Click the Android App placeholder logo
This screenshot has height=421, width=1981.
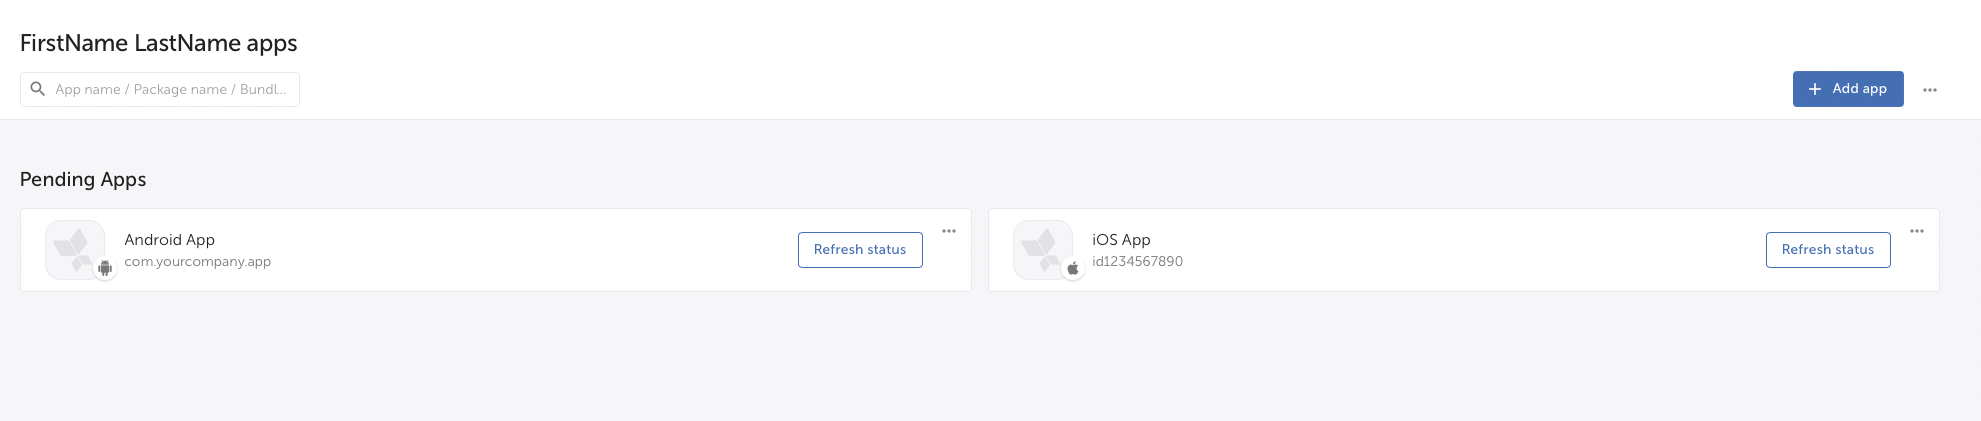tap(75, 249)
